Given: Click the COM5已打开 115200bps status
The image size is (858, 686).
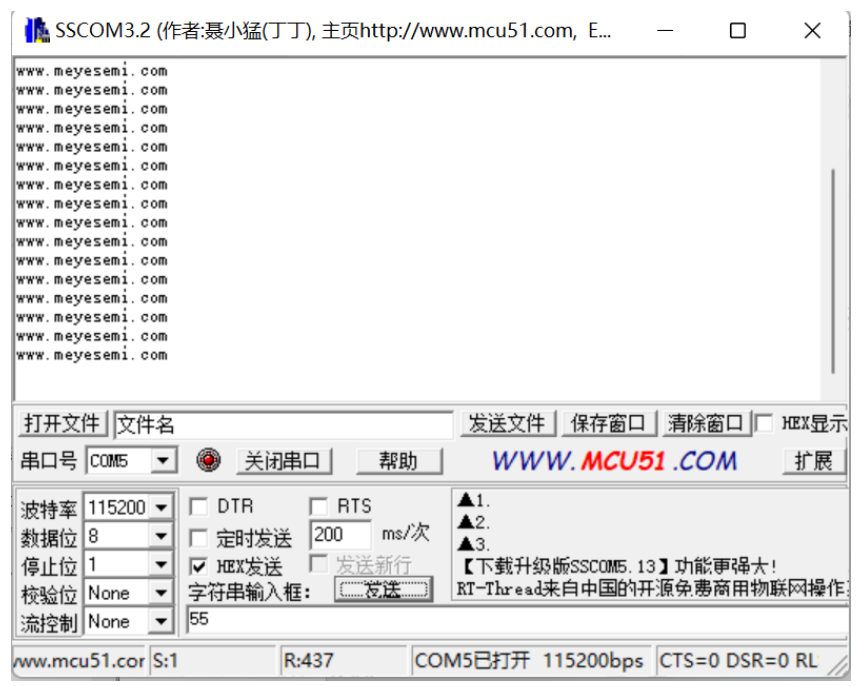Looking at the screenshot, I should [531, 661].
